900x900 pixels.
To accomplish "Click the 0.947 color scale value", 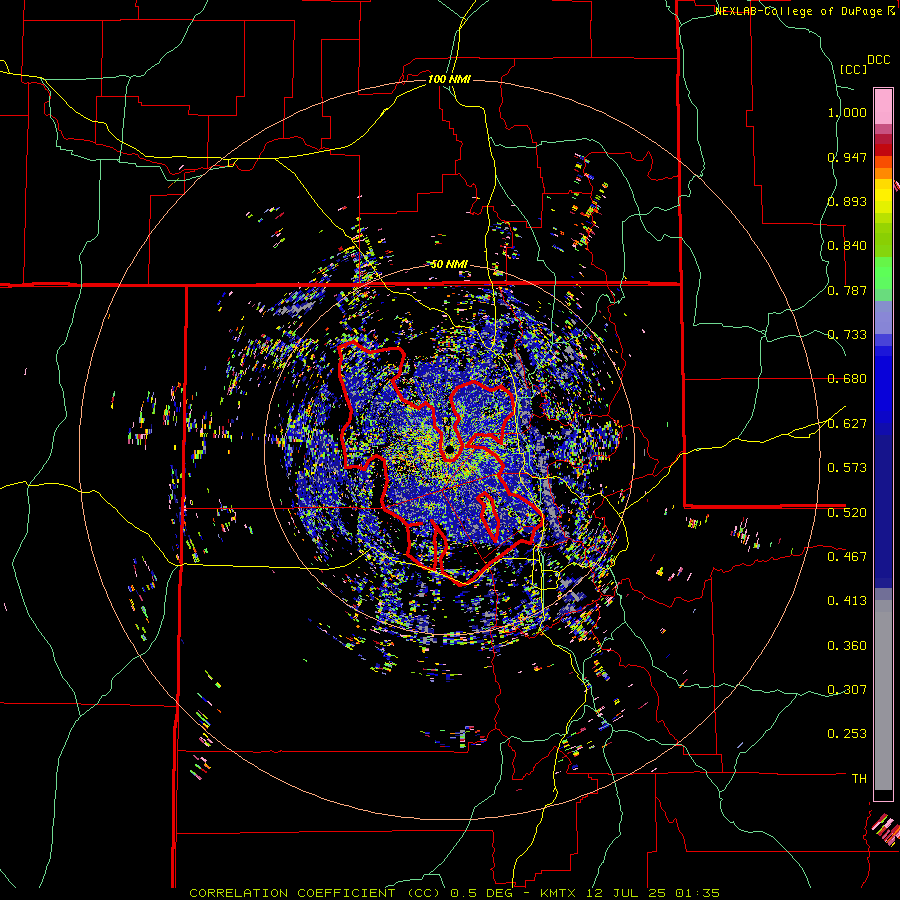I will tap(847, 157).
